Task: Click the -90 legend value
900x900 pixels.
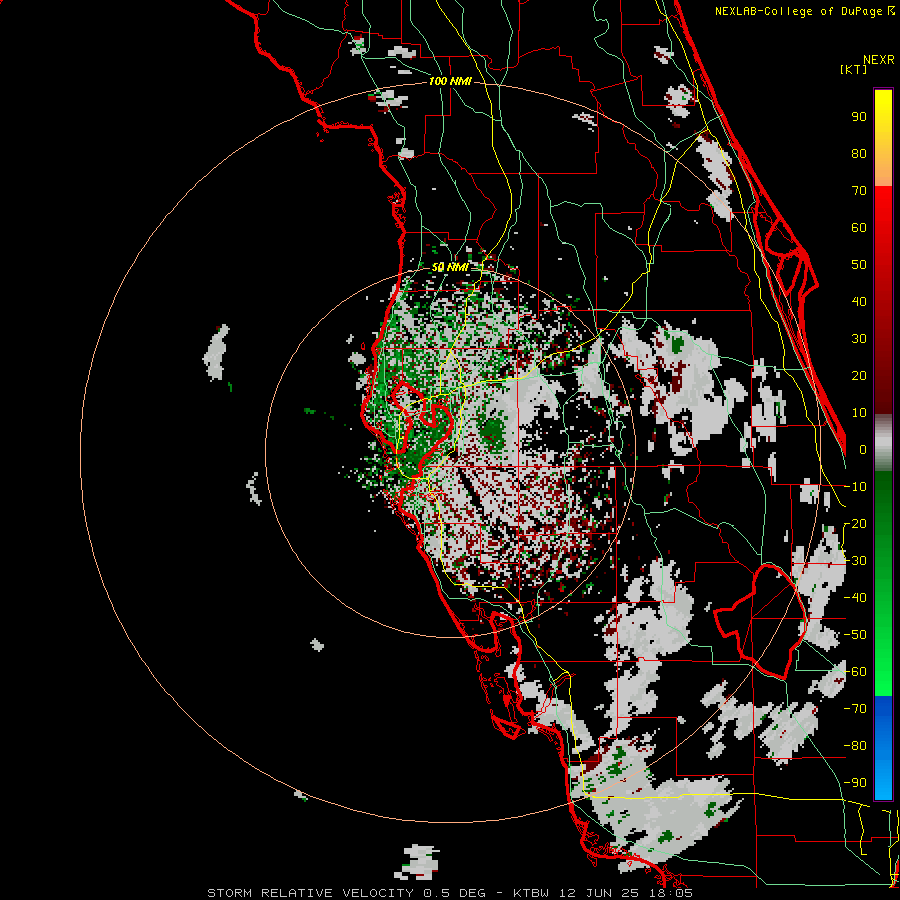Action: [x=855, y=783]
